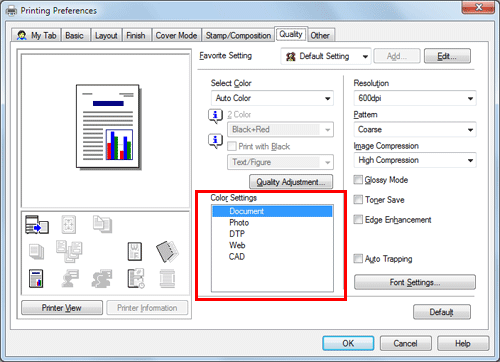Select Photo in Color Settings list

239,223
